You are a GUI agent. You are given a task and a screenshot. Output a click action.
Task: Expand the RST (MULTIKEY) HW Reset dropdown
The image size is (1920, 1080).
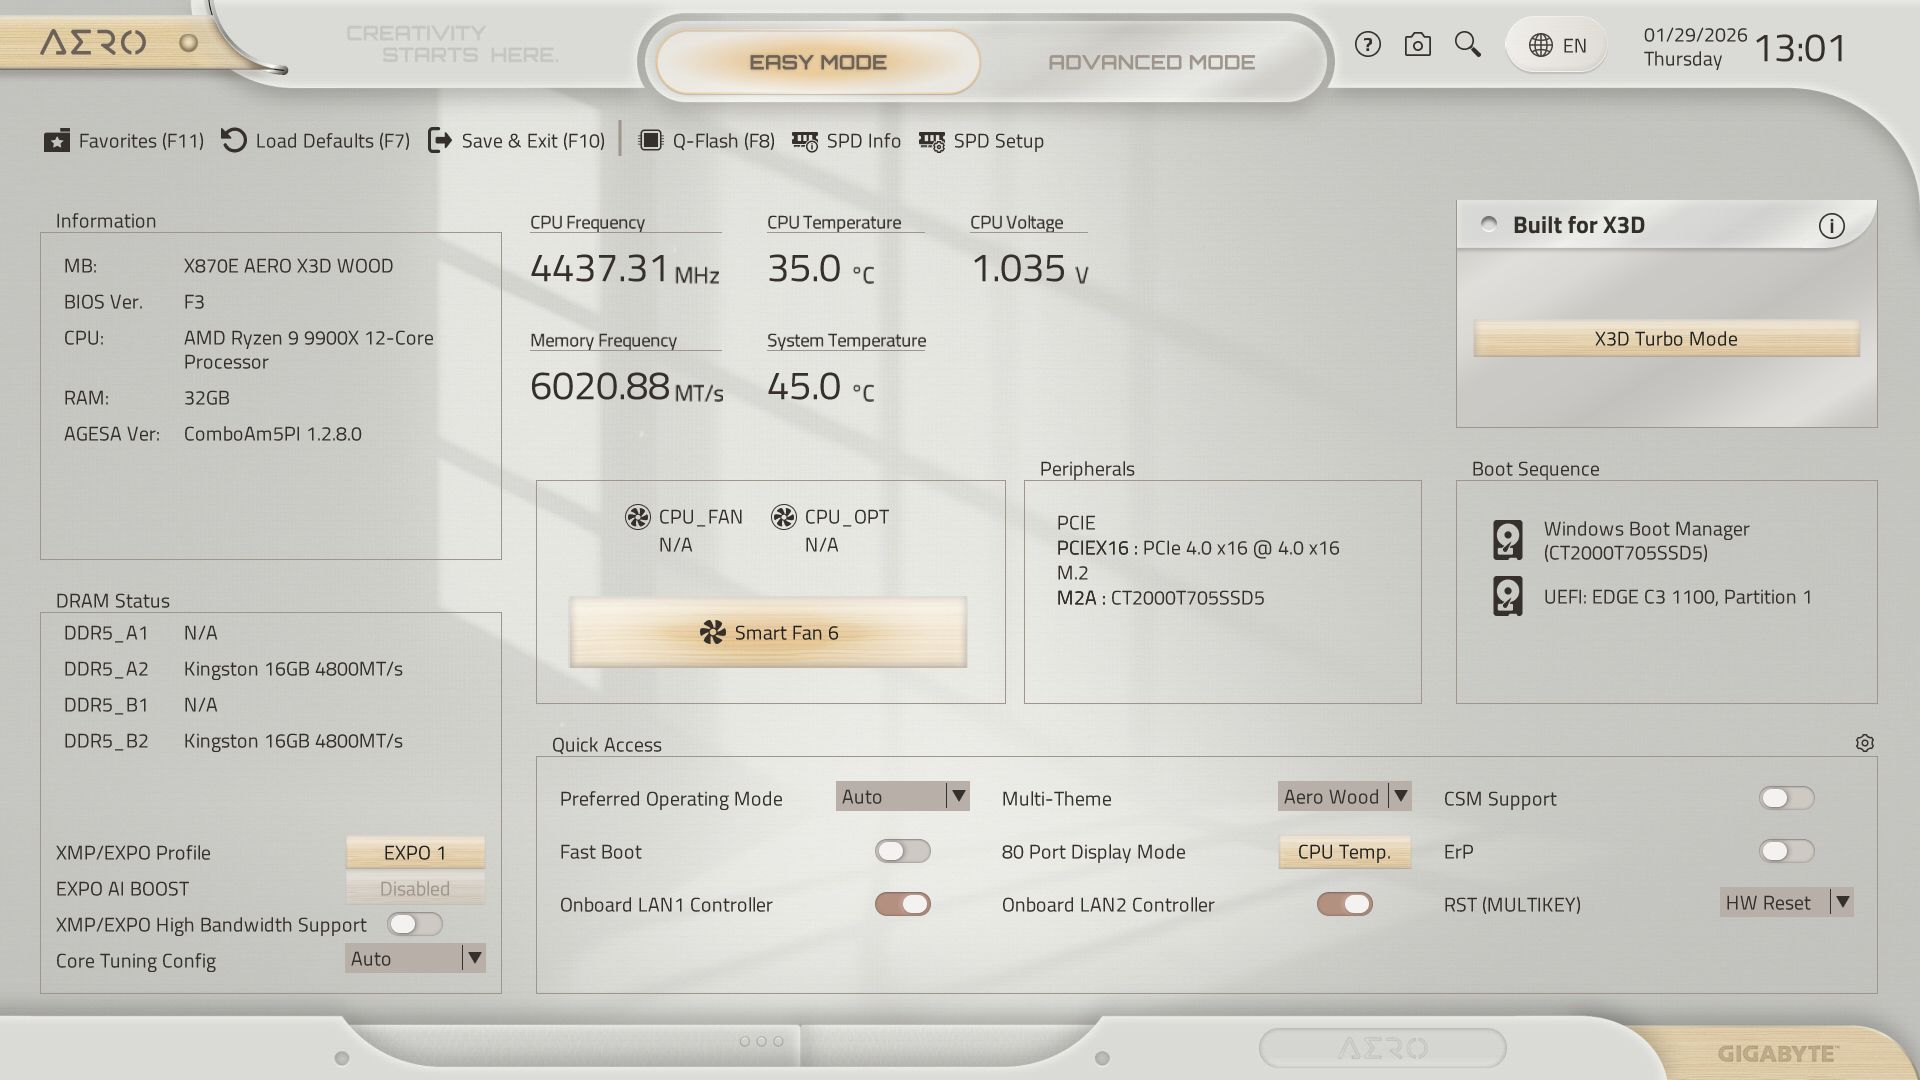(x=1786, y=902)
